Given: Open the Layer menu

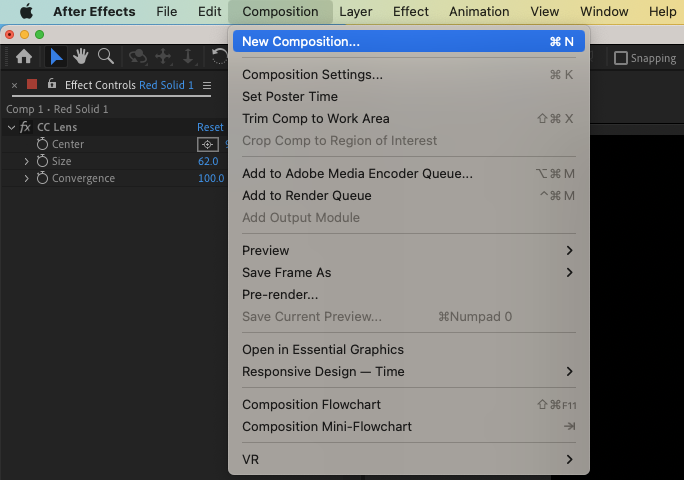Looking at the screenshot, I should [356, 11].
